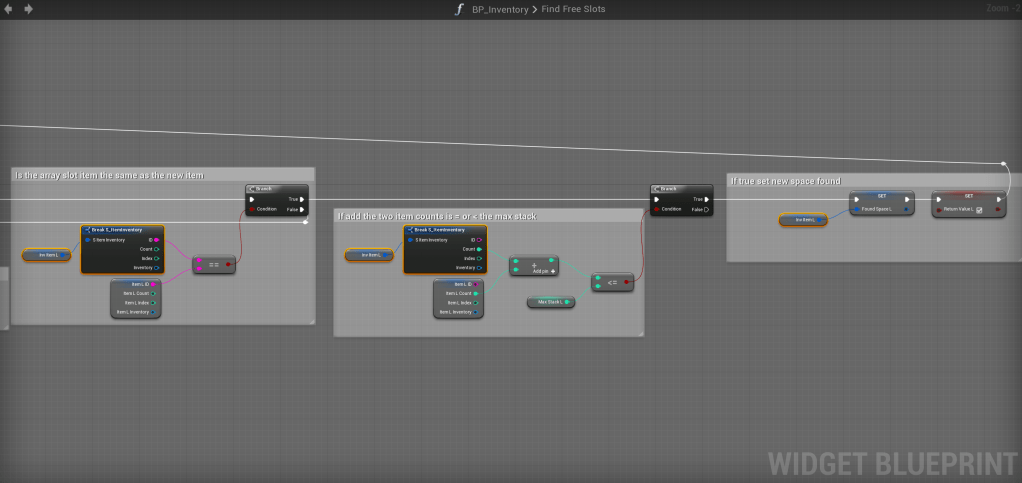Click BP_Inventory in the breadcrumb
The image size is (1022, 483).
pyautogui.click(x=500, y=9)
